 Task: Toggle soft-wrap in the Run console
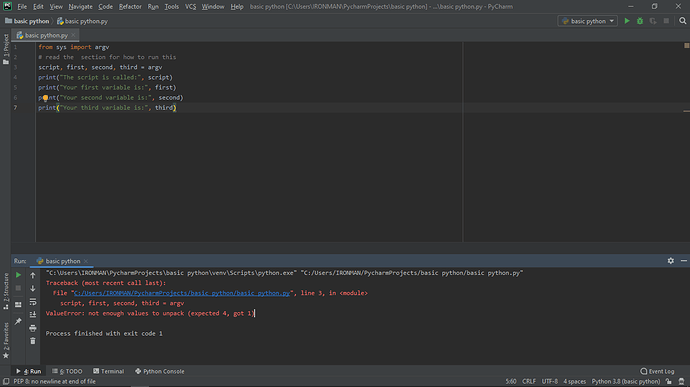tap(33, 302)
